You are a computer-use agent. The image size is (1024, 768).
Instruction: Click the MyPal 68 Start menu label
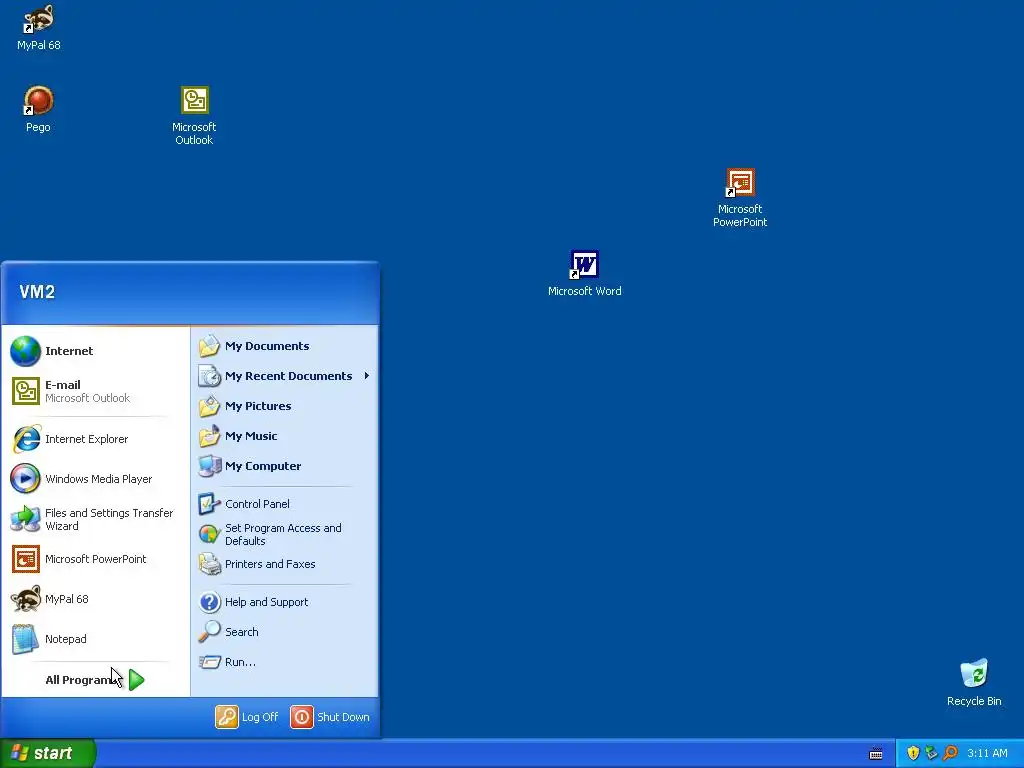click(67, 599)
